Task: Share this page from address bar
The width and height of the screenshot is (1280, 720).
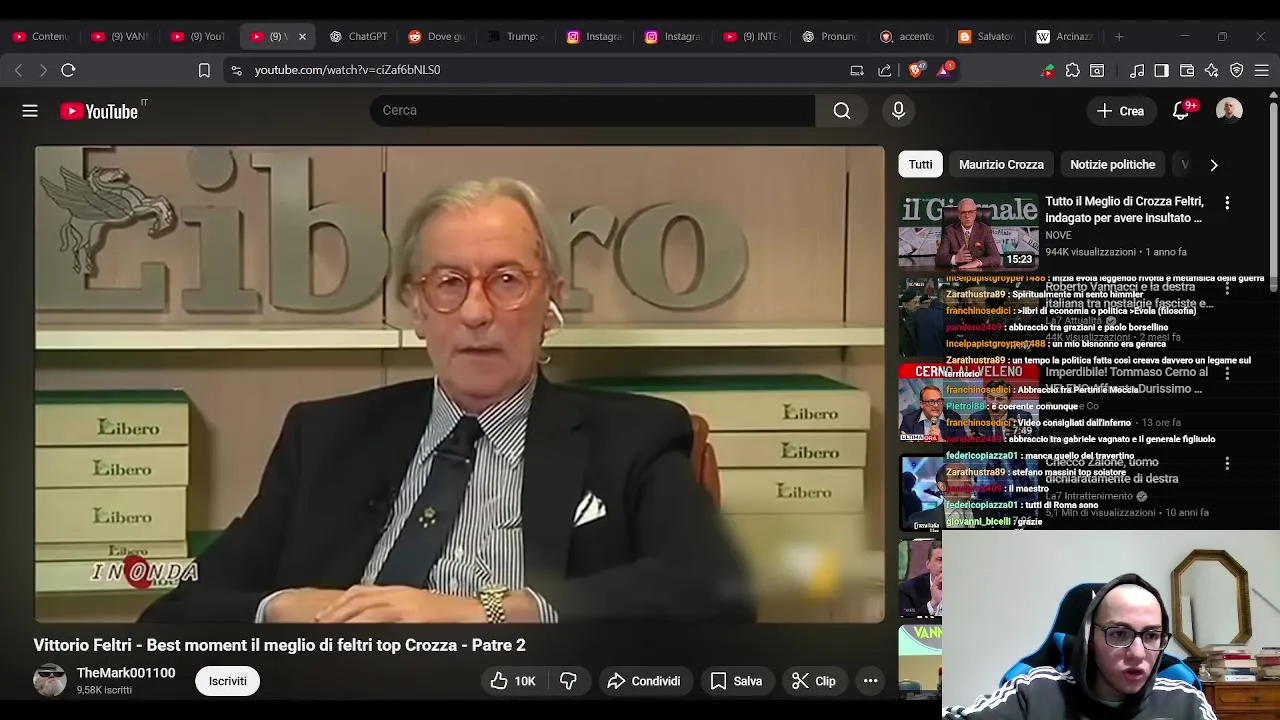Action: point(885,70)
